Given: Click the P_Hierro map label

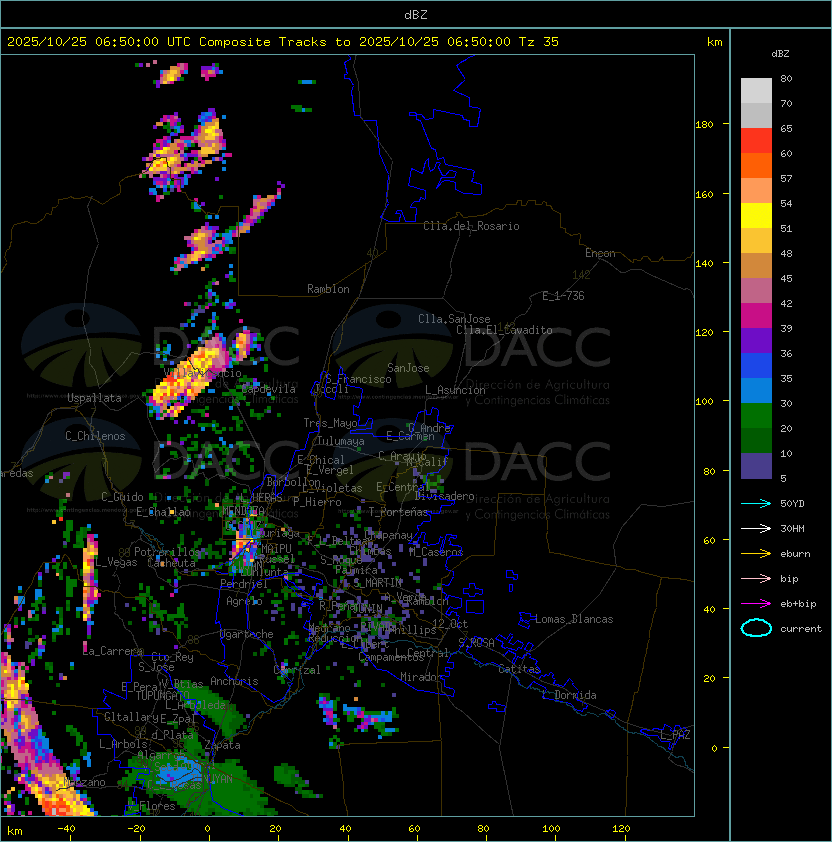Looking at the screenshot, I should [317, 502].
